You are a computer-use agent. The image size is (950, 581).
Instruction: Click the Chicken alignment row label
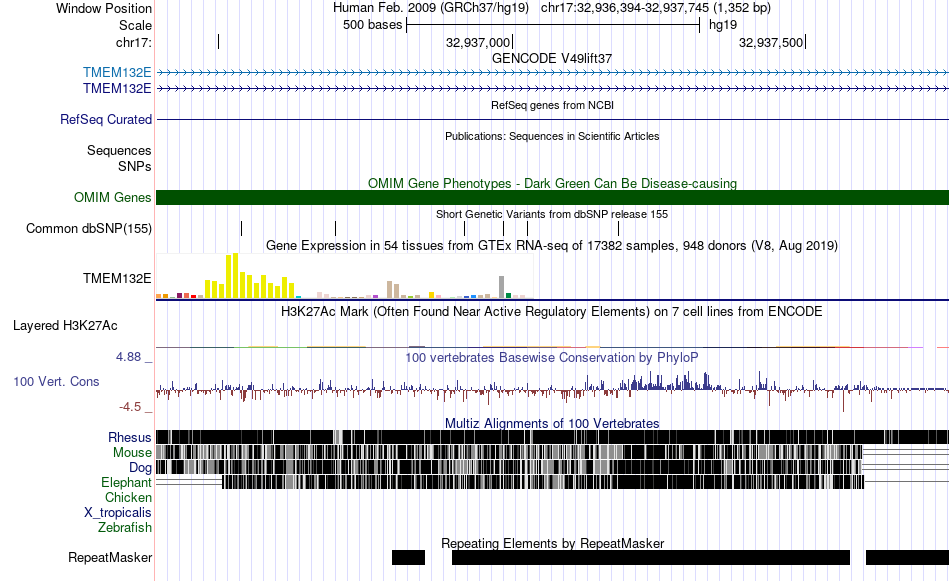click(x=128, y=497)
